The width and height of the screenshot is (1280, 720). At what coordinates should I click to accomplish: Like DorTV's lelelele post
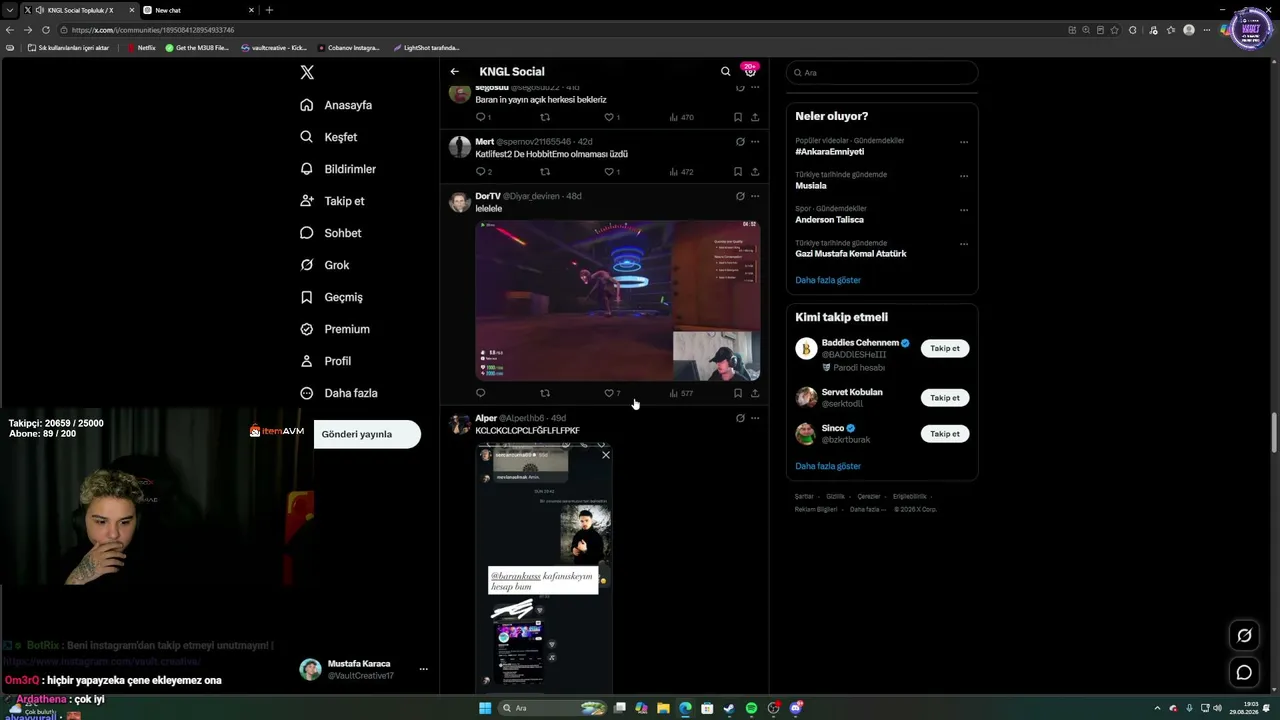[609, 393]
